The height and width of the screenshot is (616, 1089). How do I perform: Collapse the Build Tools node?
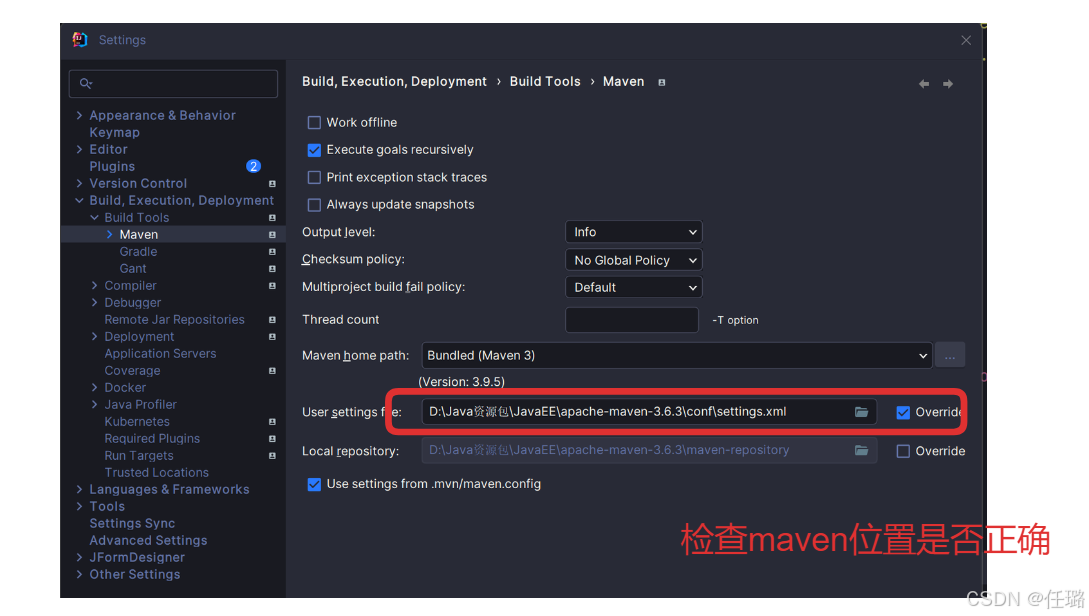(94, 218)
